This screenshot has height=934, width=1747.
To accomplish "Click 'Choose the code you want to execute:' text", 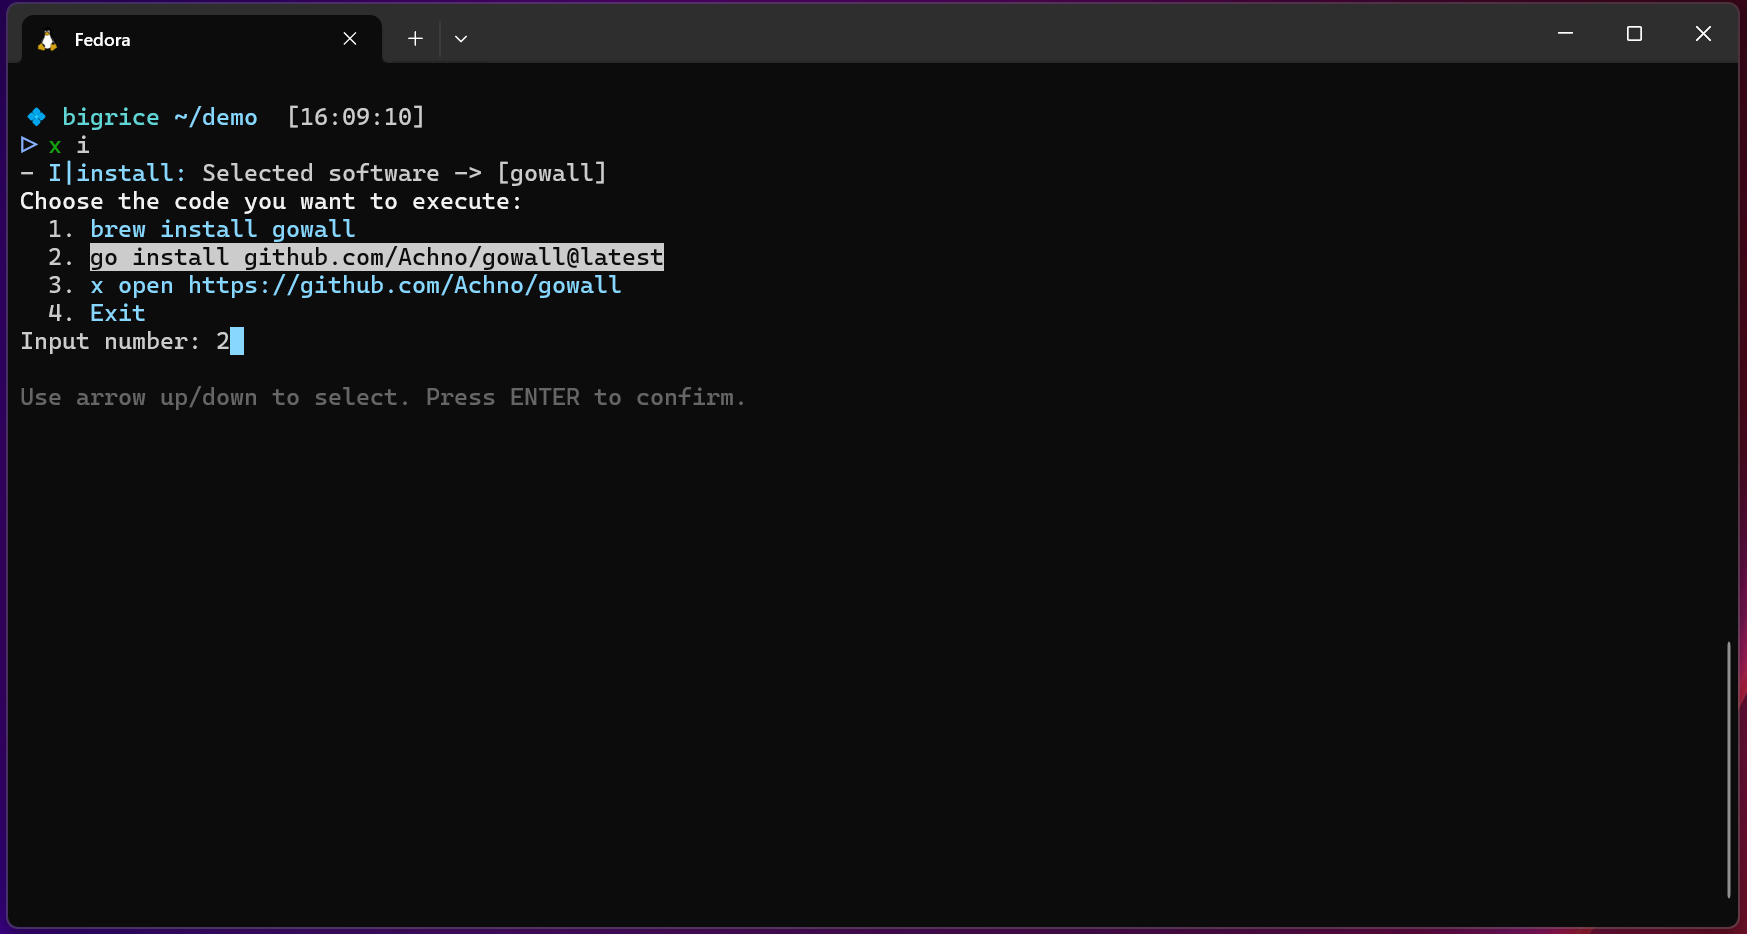I will [x=271, y=201].
